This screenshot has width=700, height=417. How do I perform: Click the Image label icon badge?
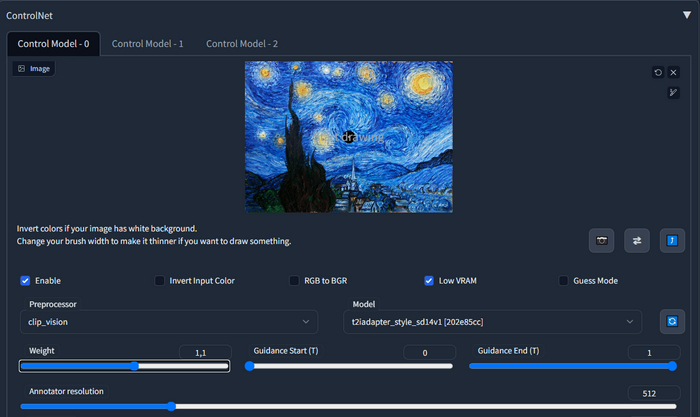[x=33, y=69]
